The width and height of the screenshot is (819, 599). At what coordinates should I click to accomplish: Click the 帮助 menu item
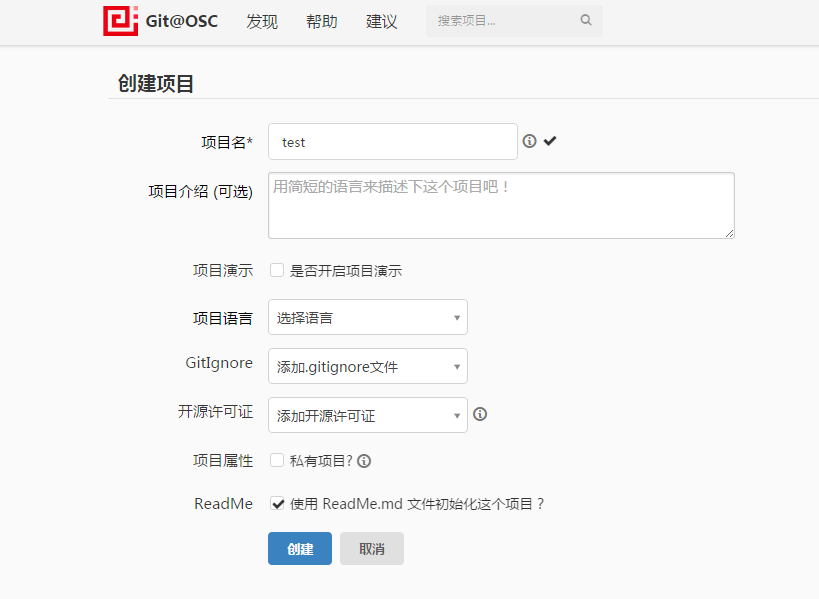[x=322, y=21]
